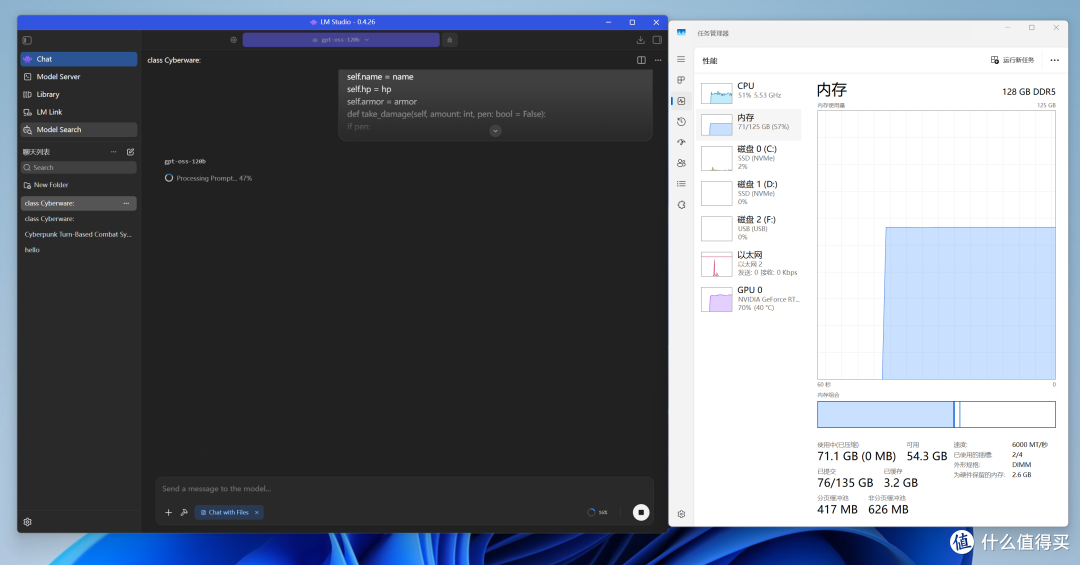Select the highlighted 'class Cyberware:' chat

[79, 203]
